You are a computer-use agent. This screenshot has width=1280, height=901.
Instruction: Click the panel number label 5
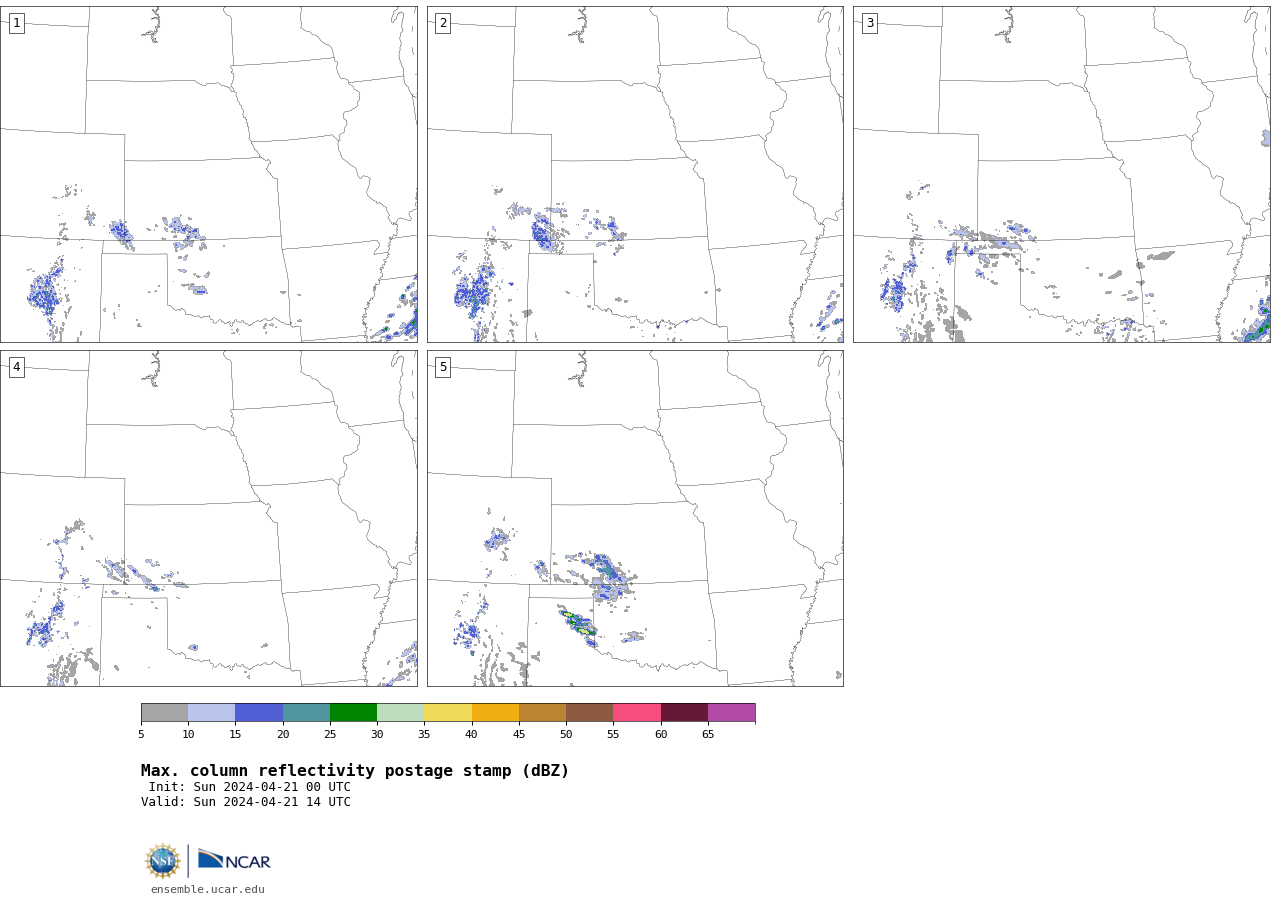tap(443, 367)
